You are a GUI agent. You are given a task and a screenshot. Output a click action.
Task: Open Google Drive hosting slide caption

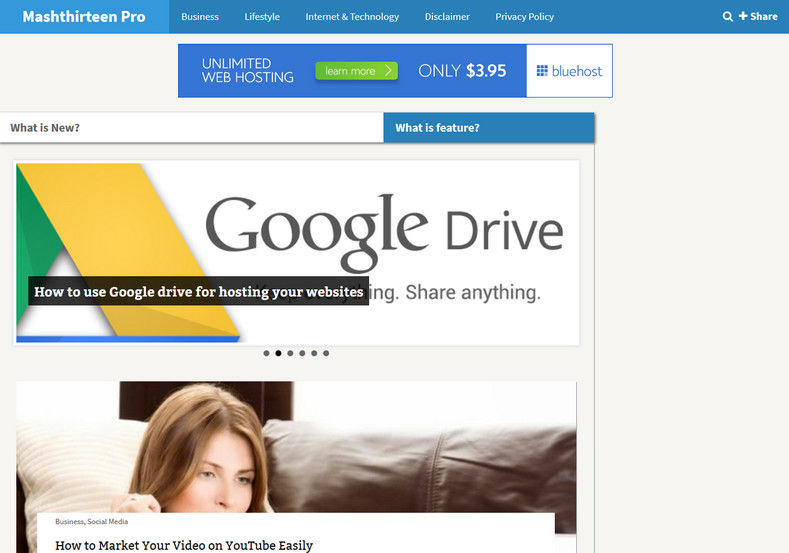pos(198,291)
